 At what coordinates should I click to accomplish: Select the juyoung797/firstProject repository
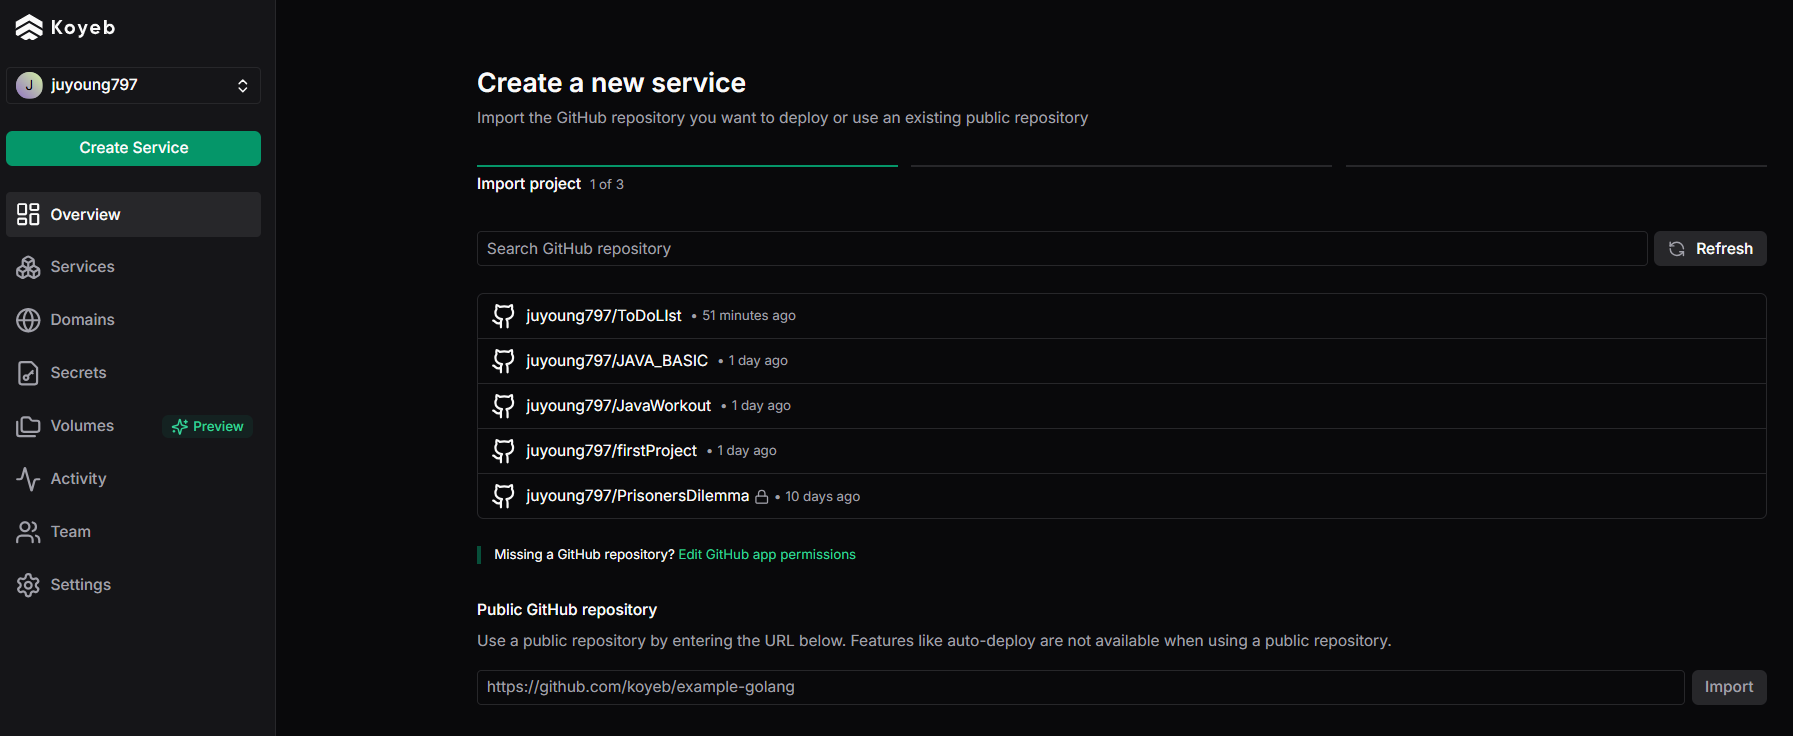[x=1122, y=451]
